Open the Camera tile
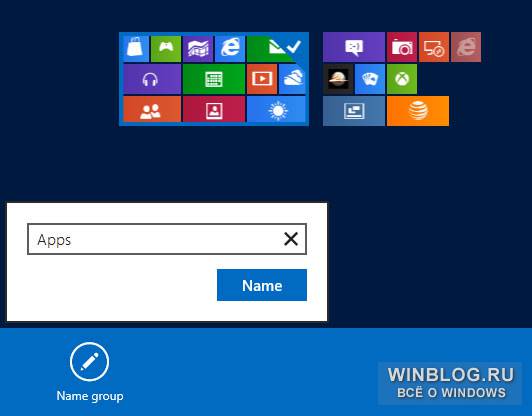This screenshot has height=416, width=532. (x=402, y=47)
